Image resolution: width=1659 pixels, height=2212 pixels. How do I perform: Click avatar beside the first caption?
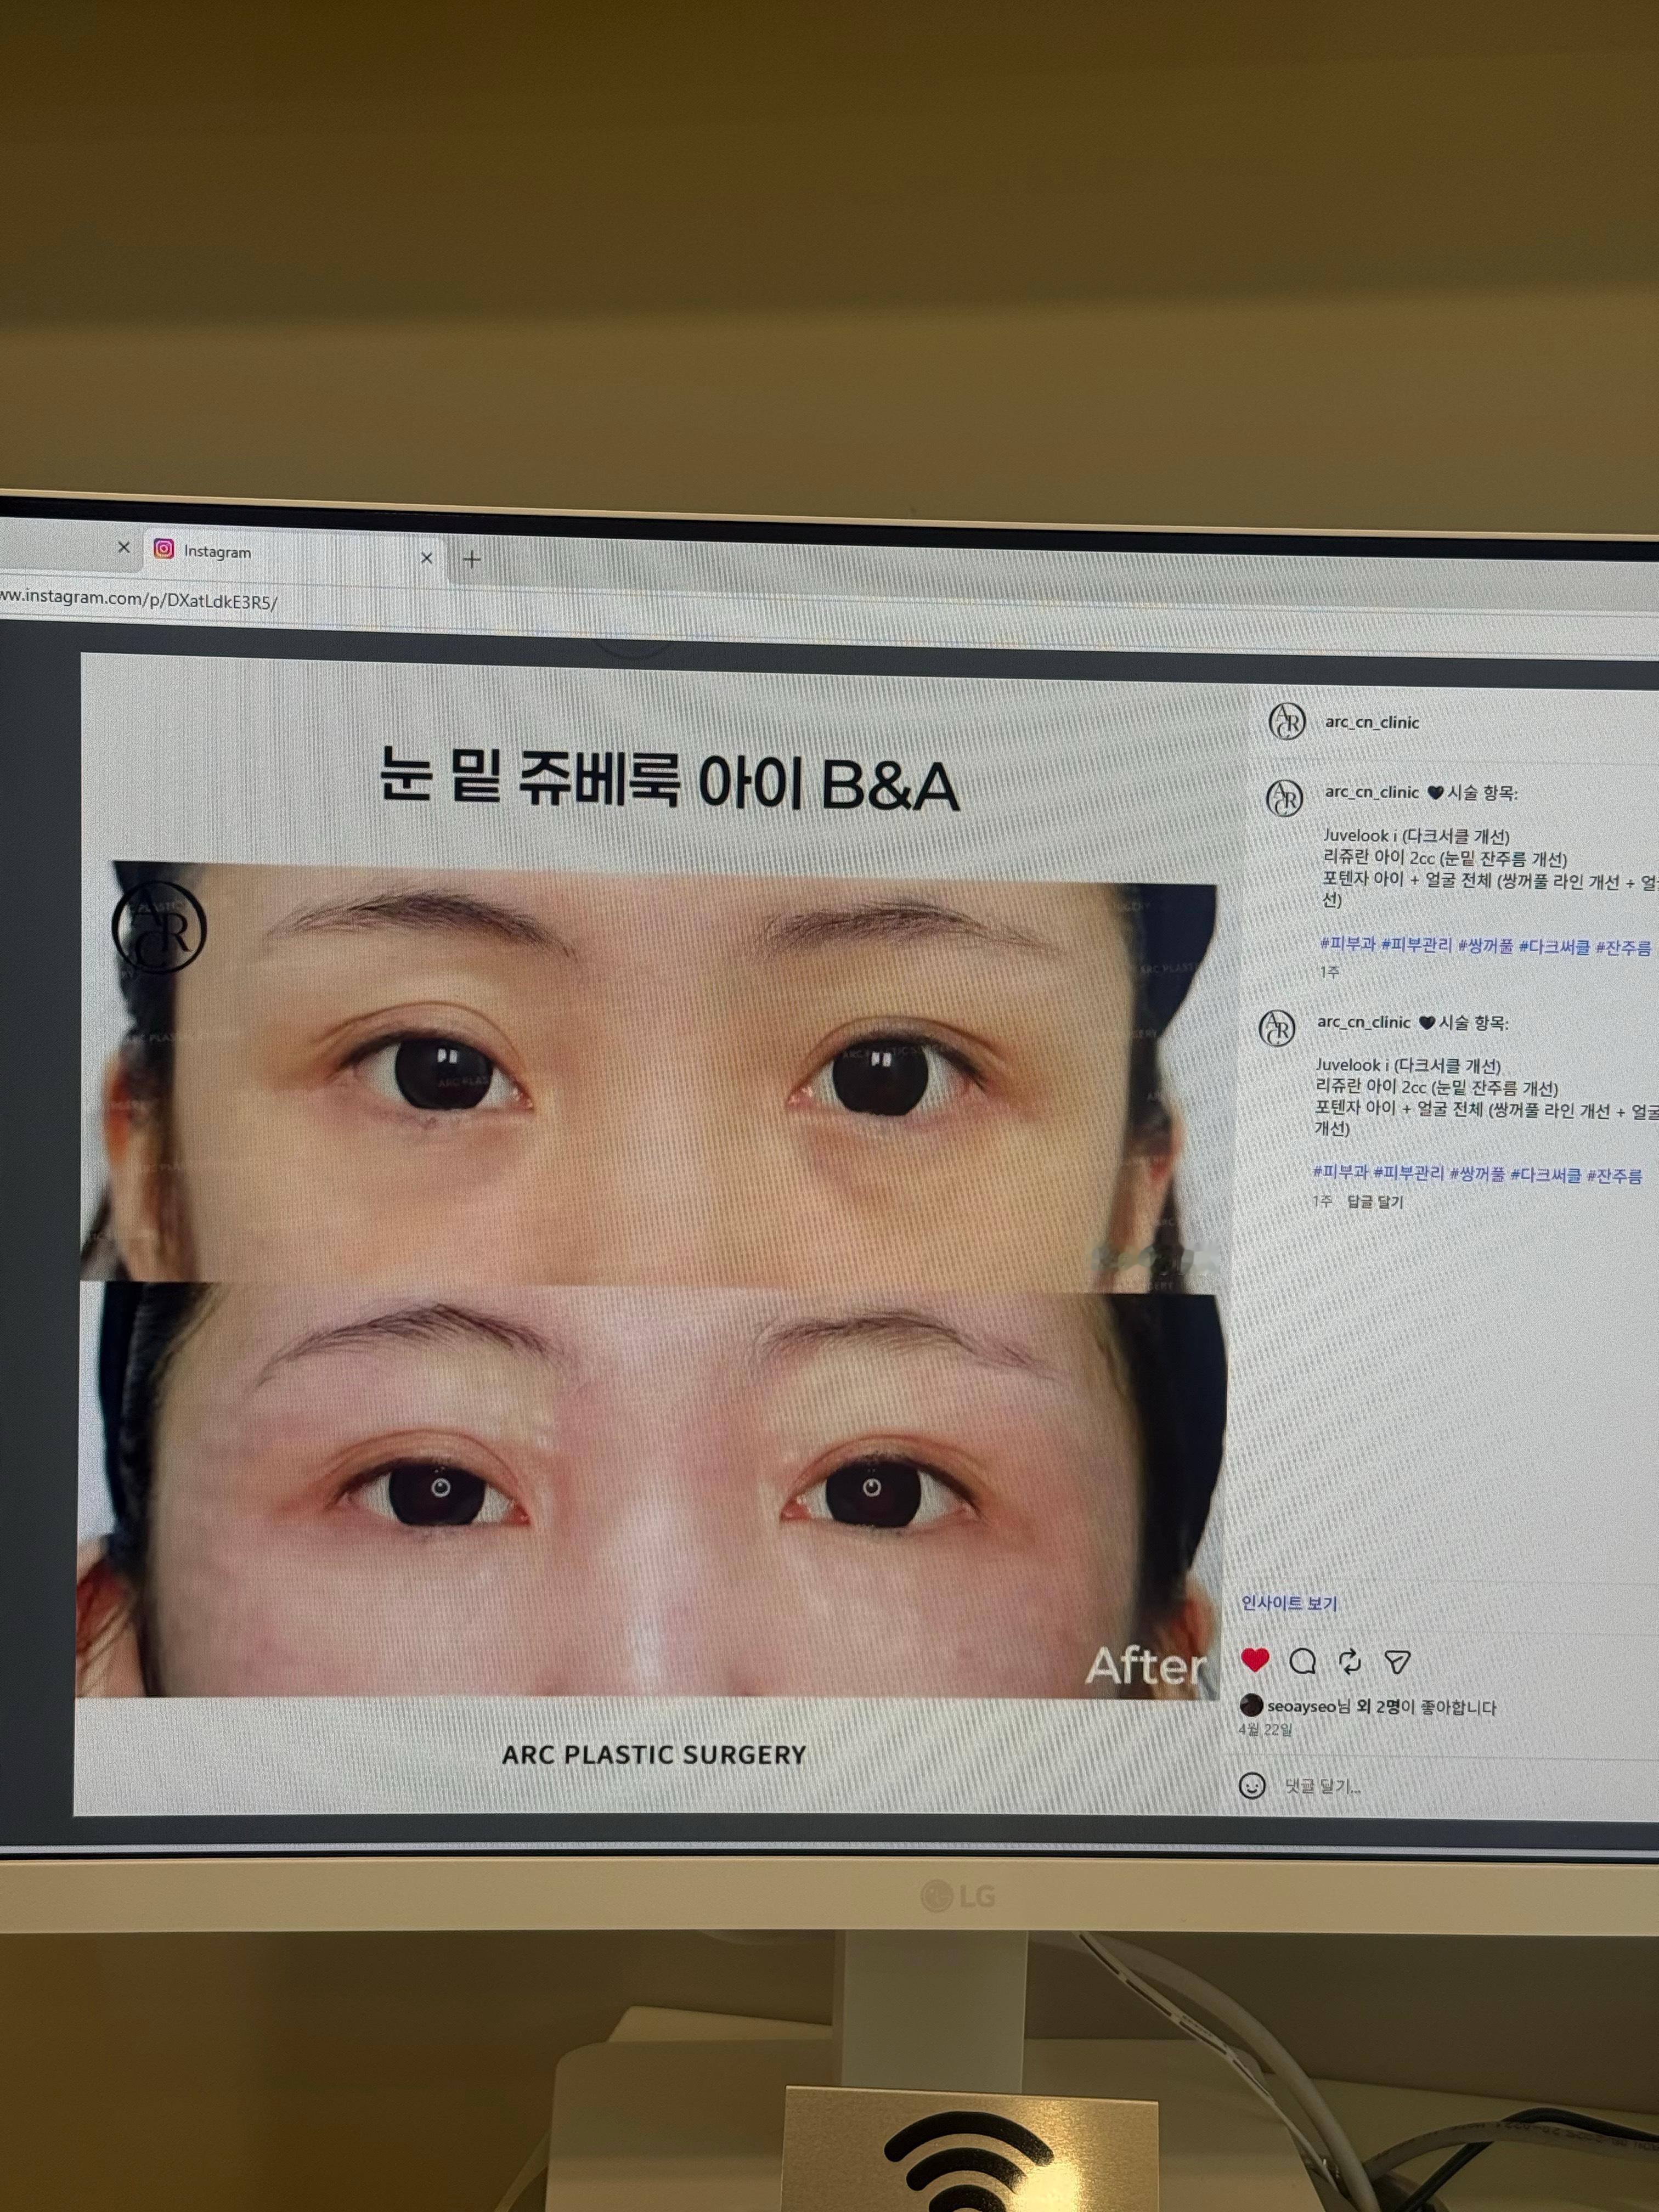tap(1284, 798)
